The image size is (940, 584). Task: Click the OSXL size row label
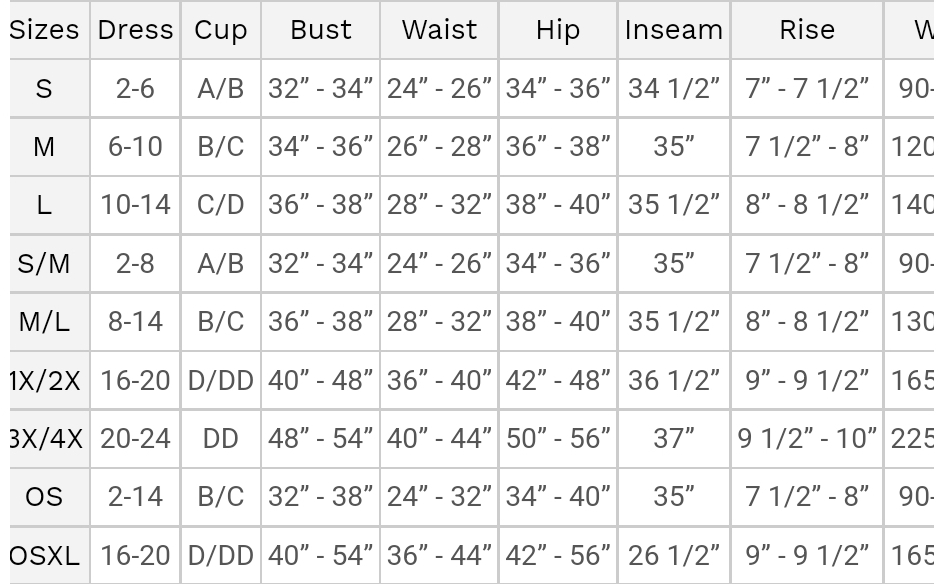[x=45, y=555]
